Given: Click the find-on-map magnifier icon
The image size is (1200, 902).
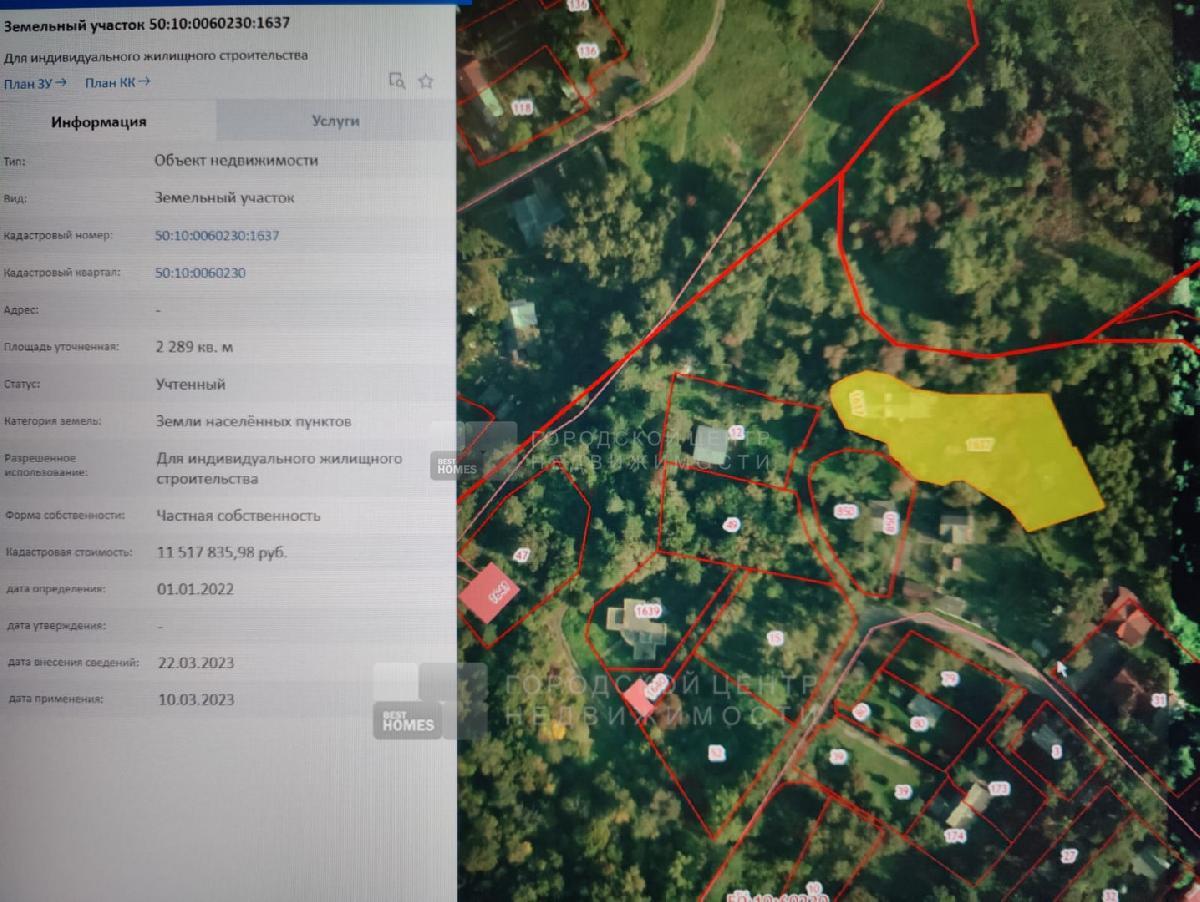Looking at the screenshot, I should tap(397, 82).
